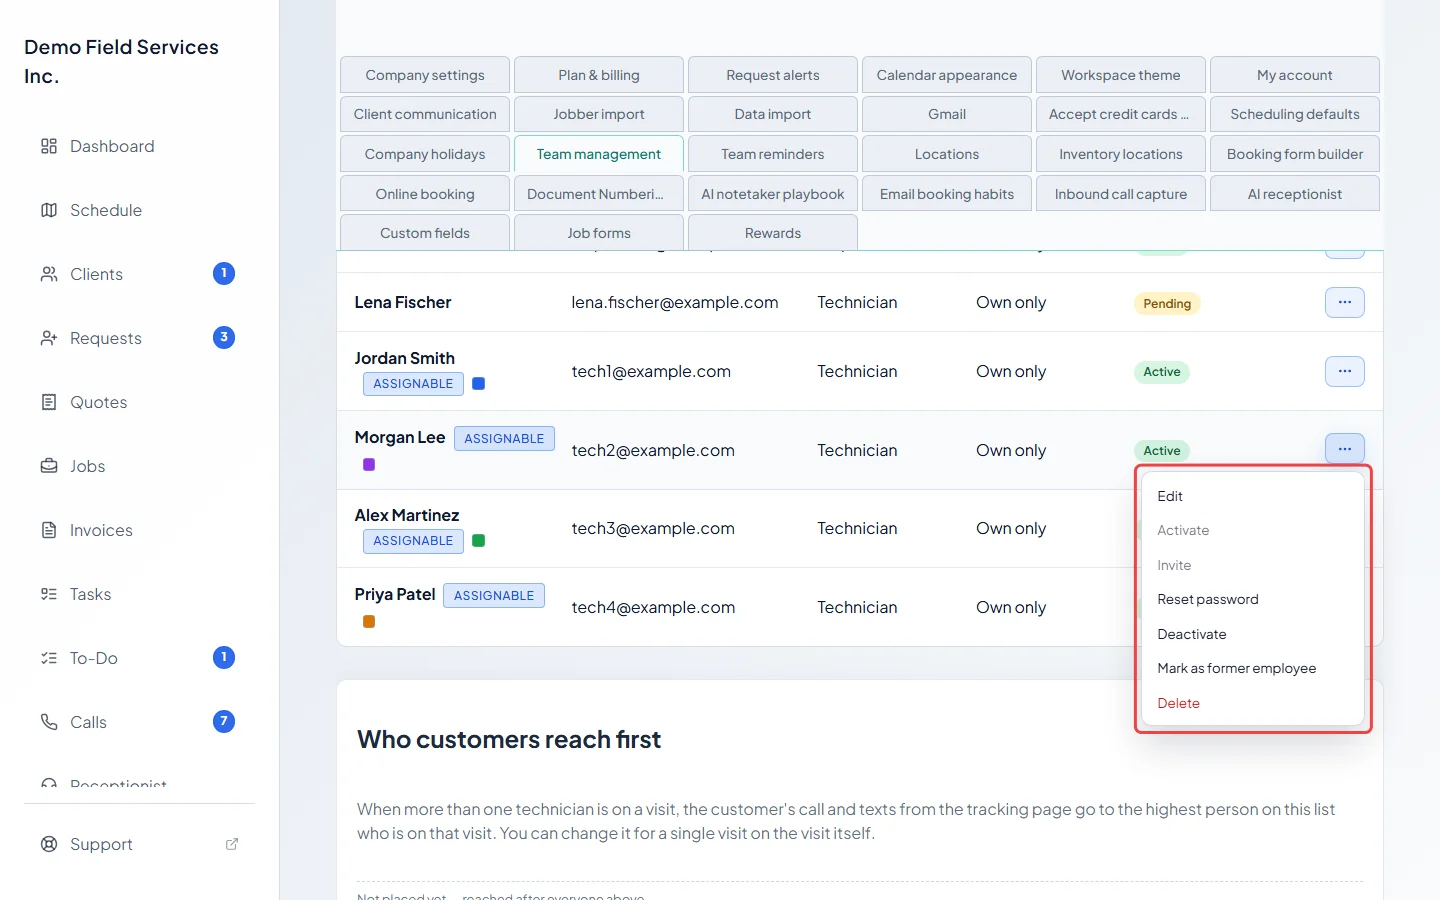The image size is (1440, 900).
Task: Click the Support lifebuoy icon
Action: tap(49, 844)
